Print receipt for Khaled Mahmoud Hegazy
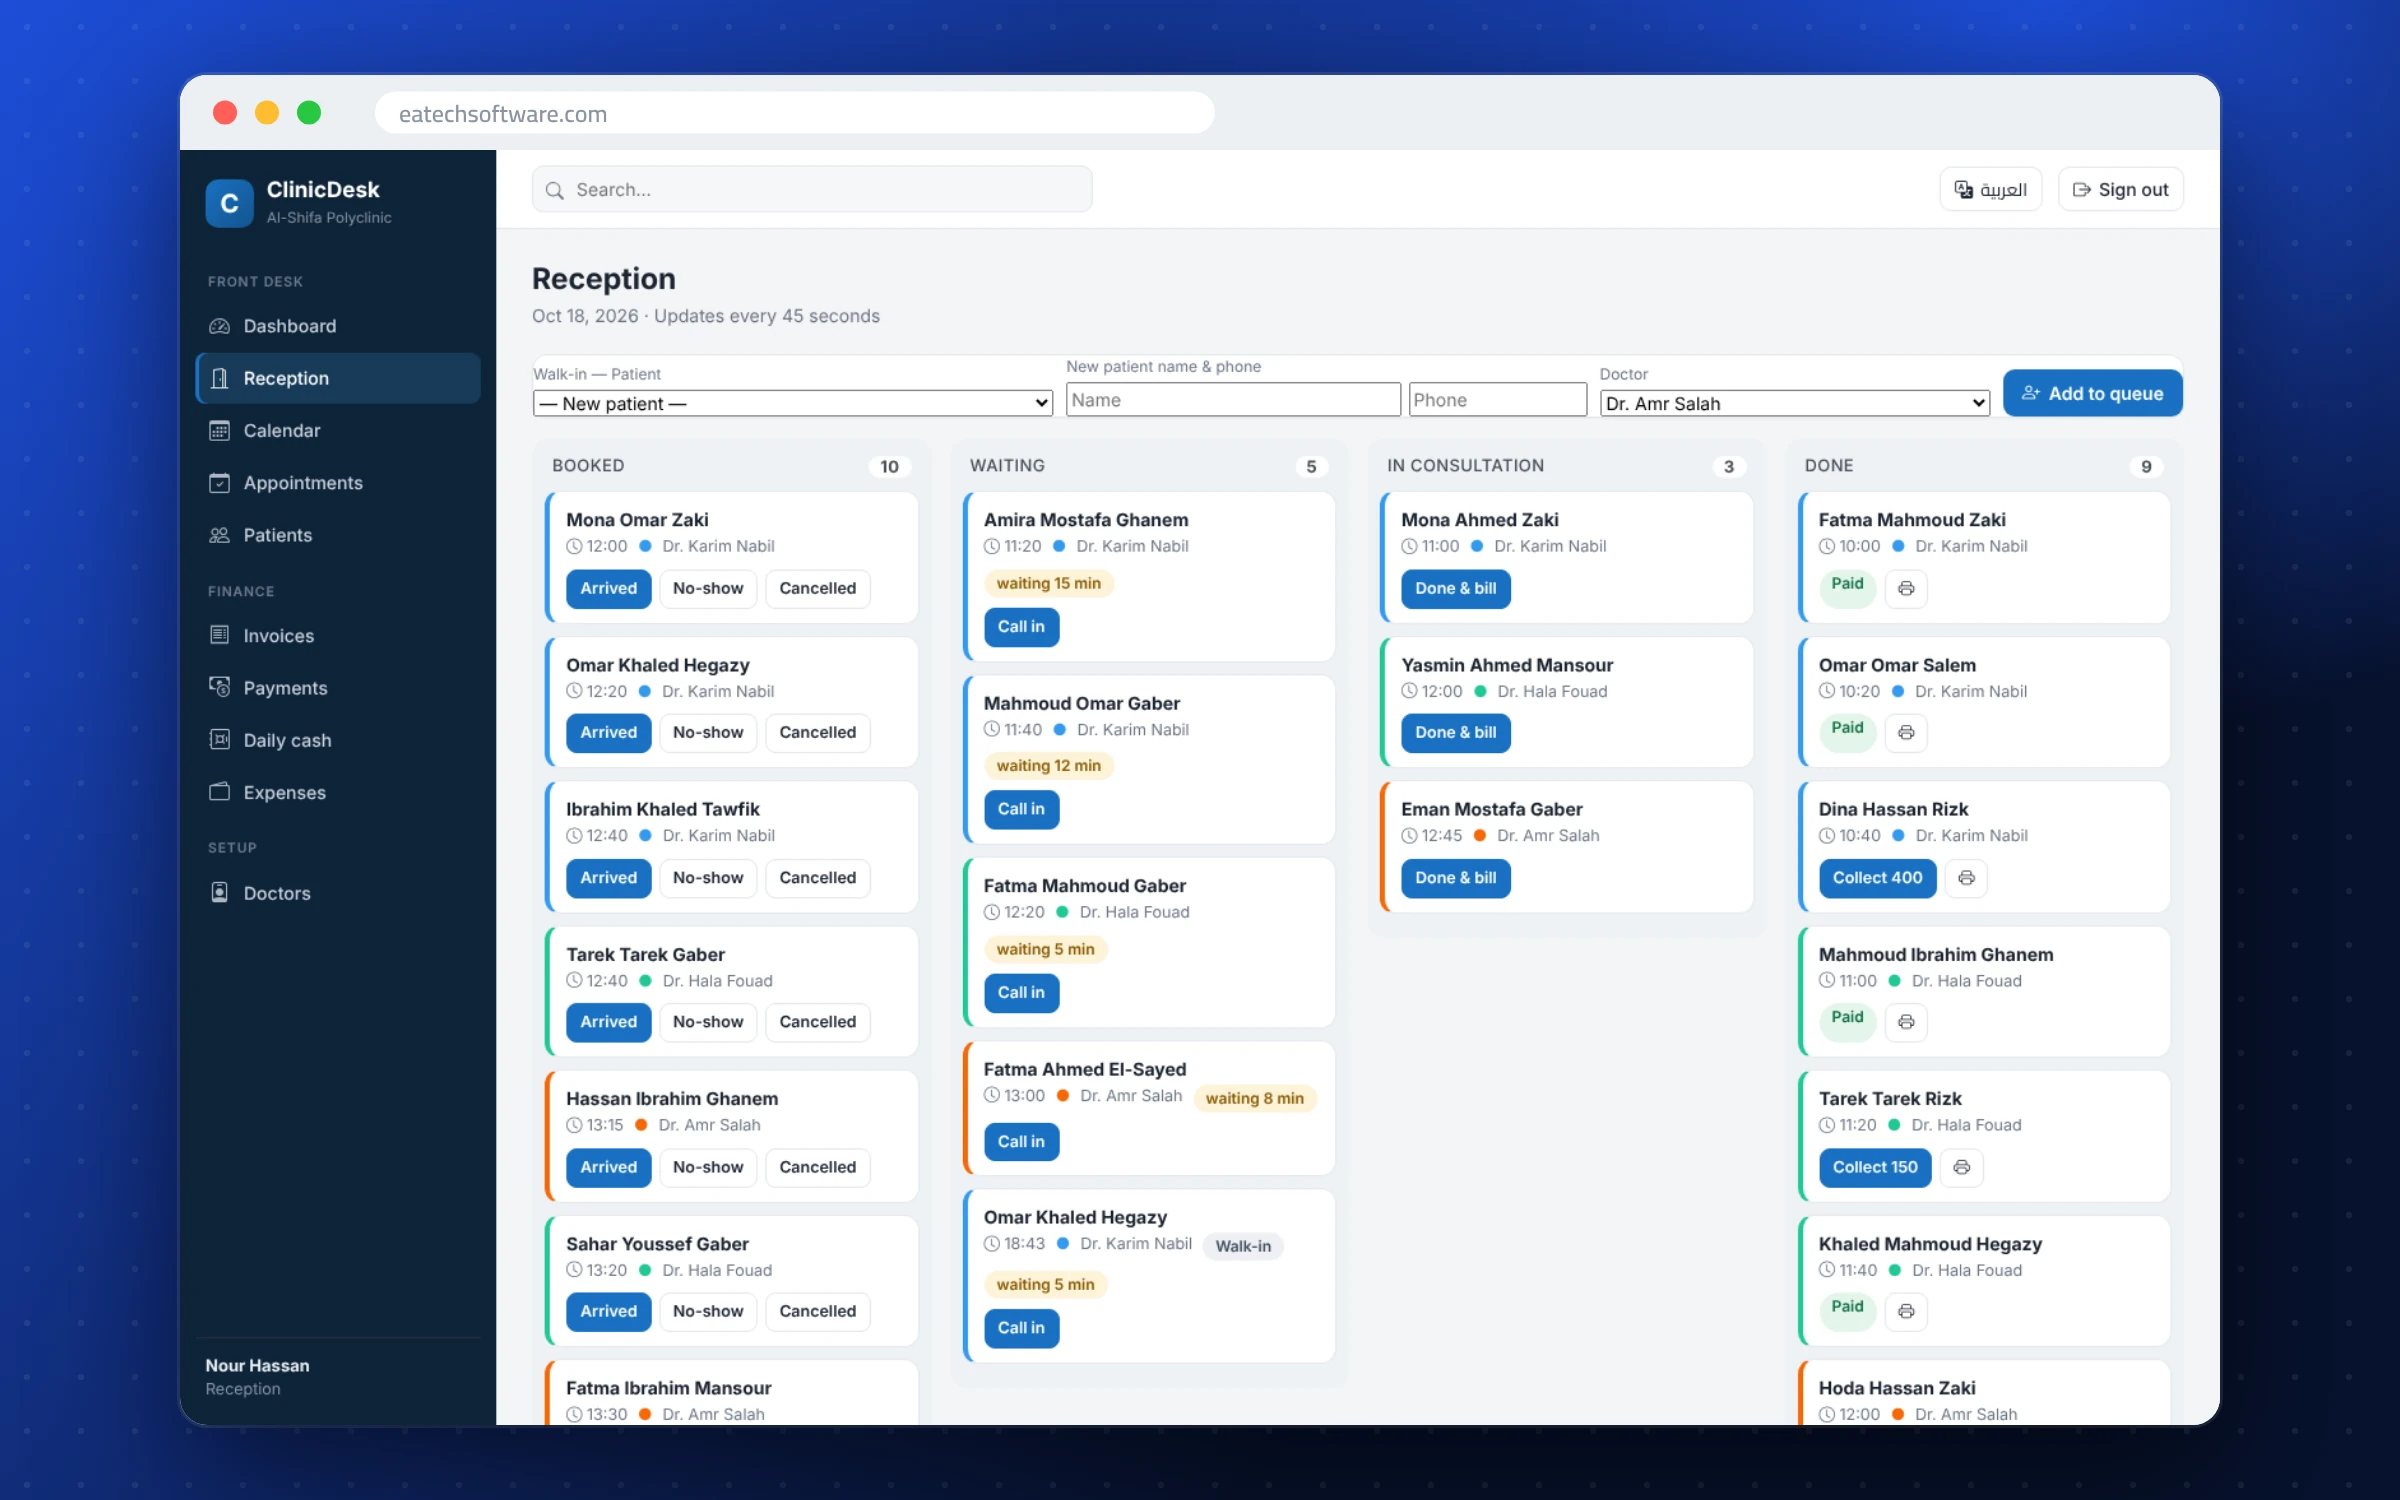 (x=1906, y=1311)
